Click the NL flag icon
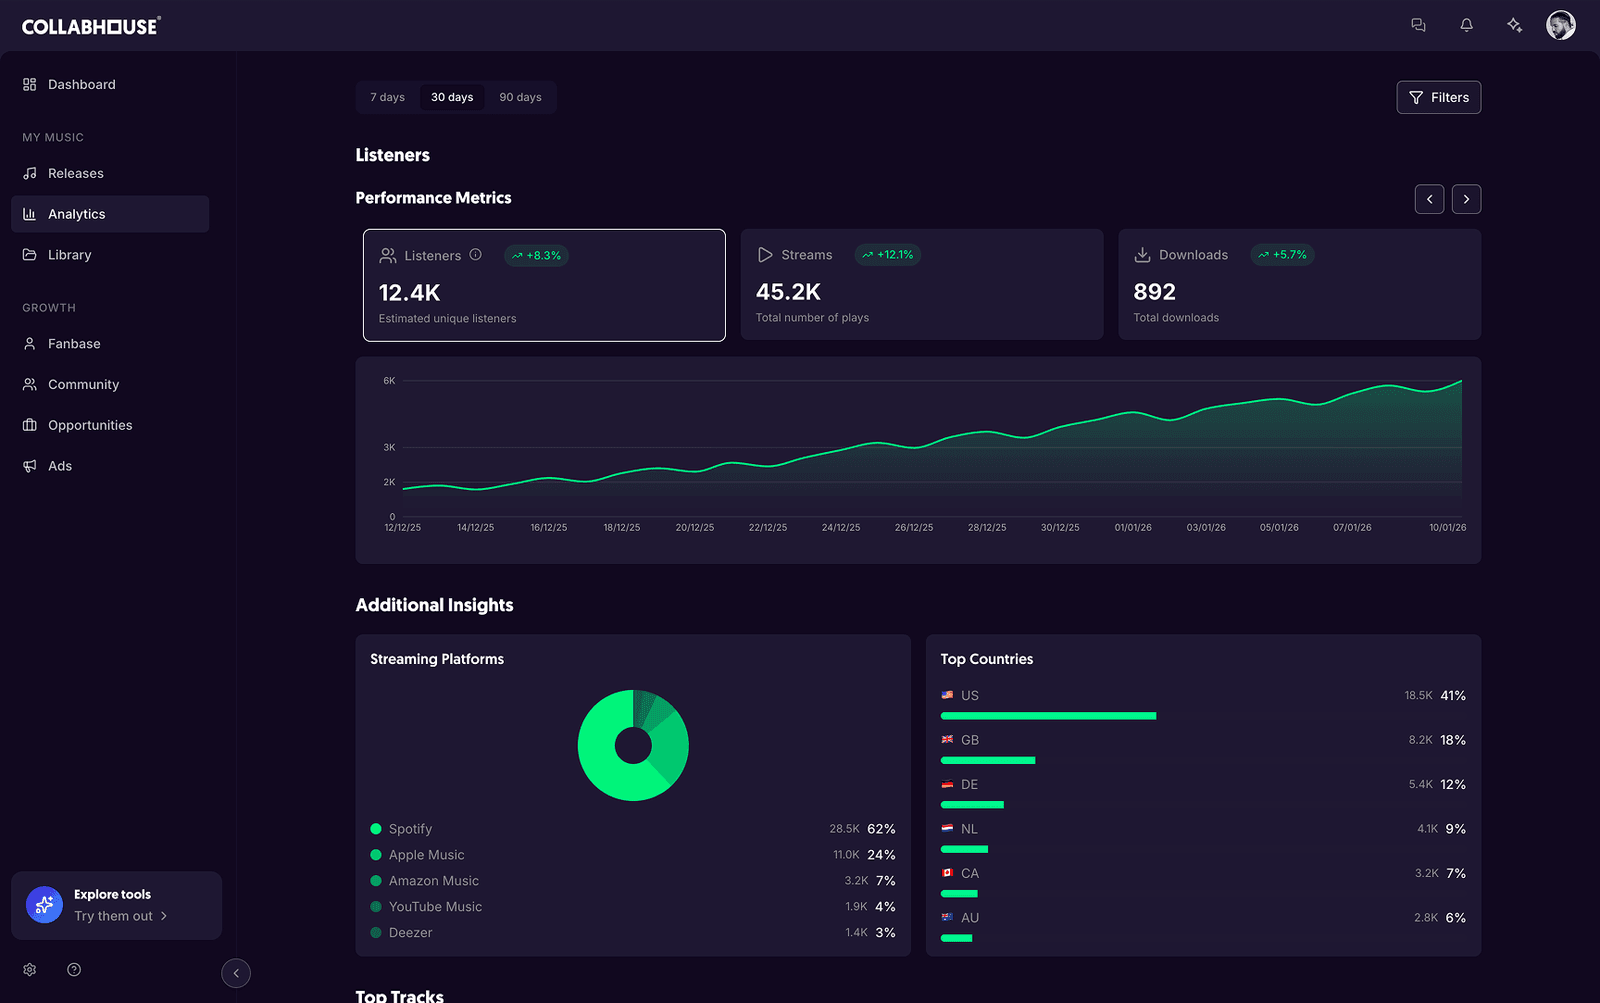Screen dimensions: 1600x1003 coord(947,829)
